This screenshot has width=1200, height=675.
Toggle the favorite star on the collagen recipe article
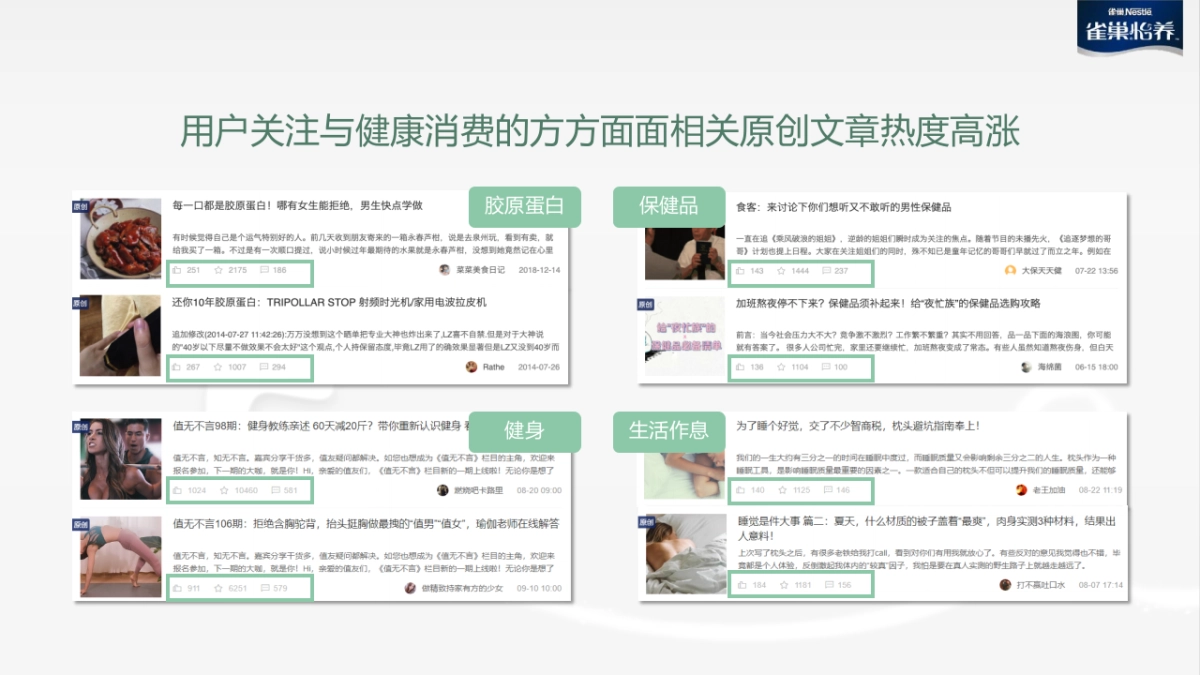tap(219, 270)
